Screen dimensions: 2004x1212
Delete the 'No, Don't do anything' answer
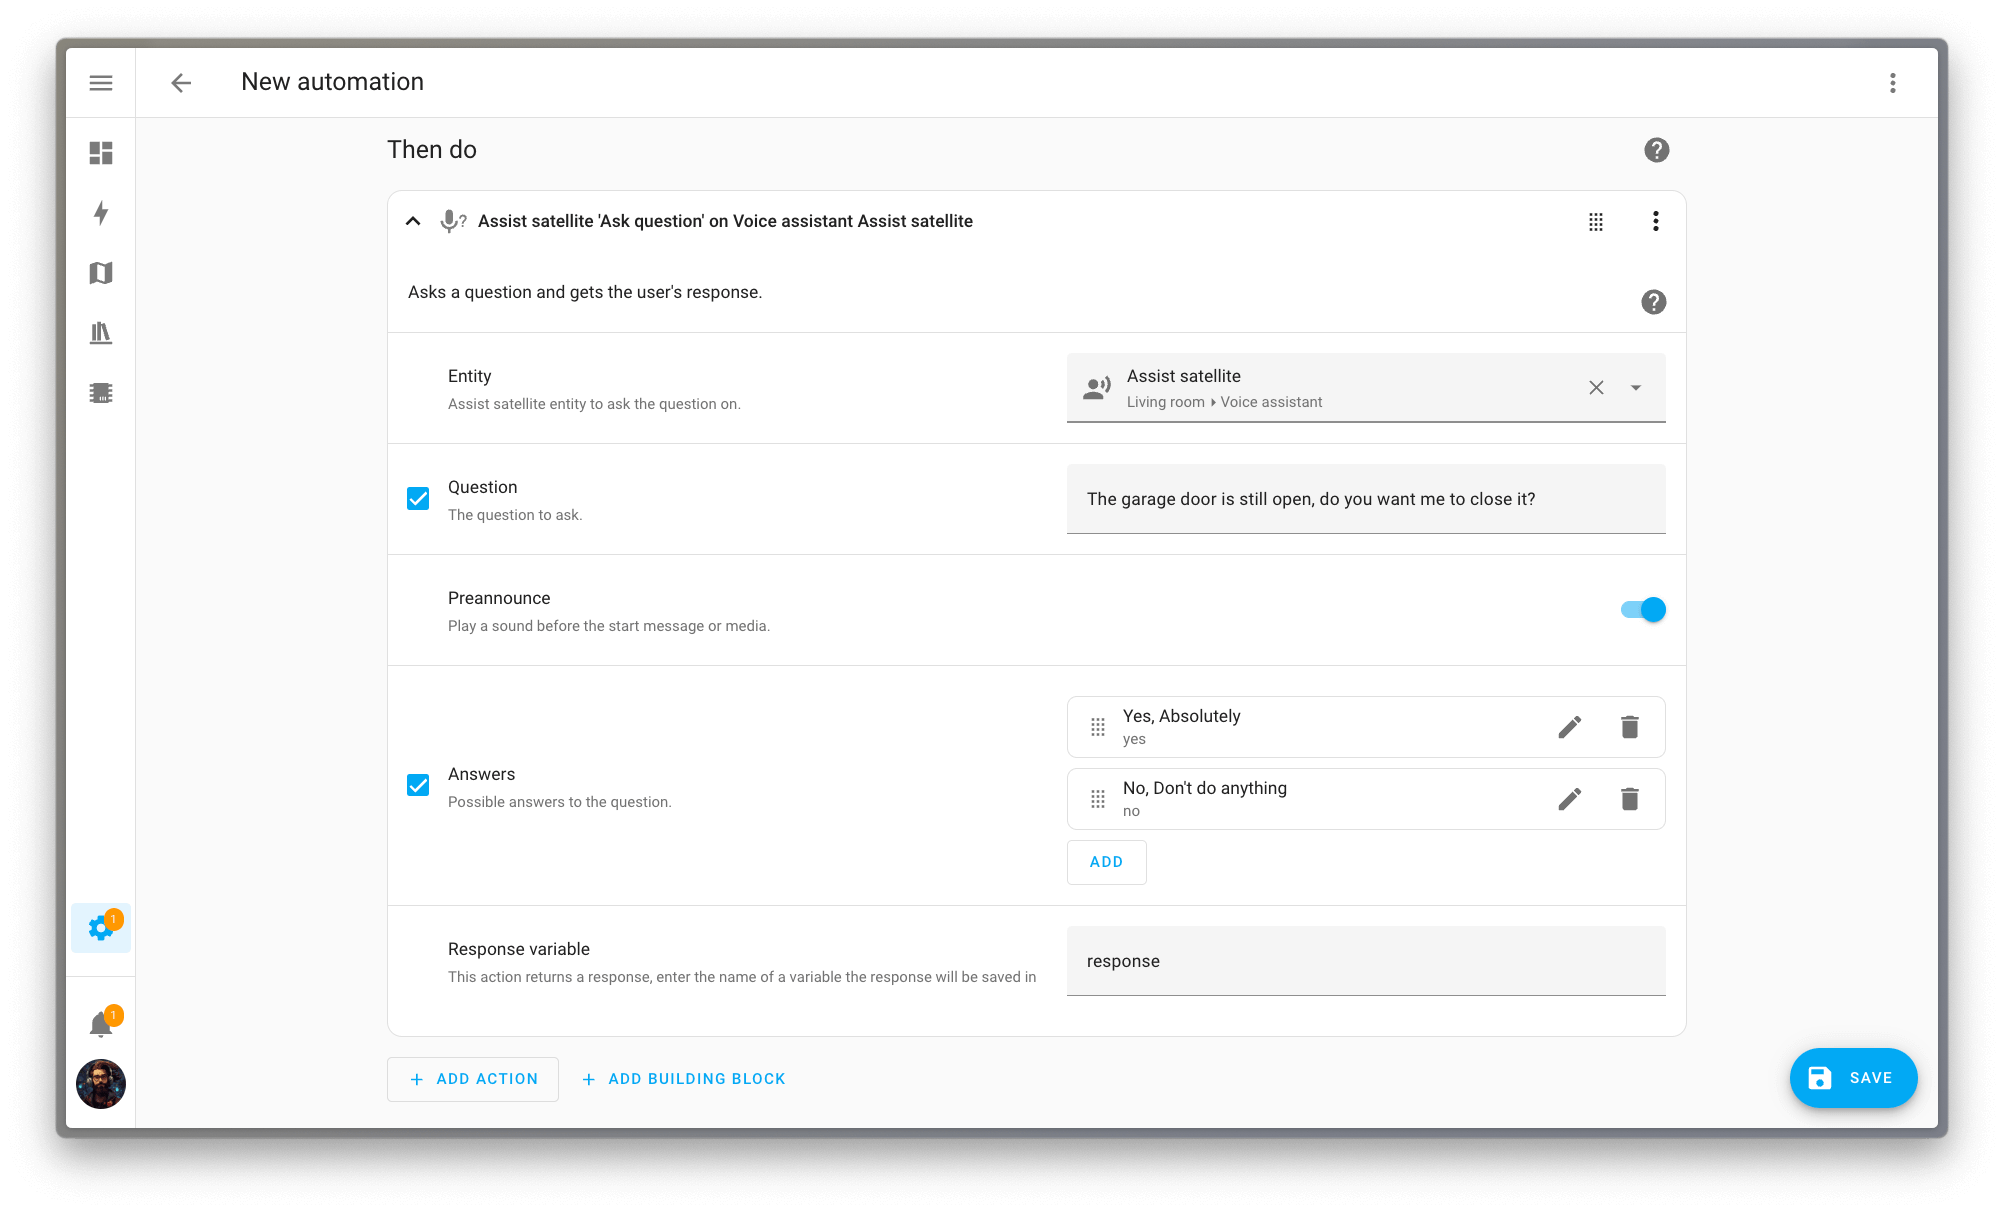coord(1629,799)
